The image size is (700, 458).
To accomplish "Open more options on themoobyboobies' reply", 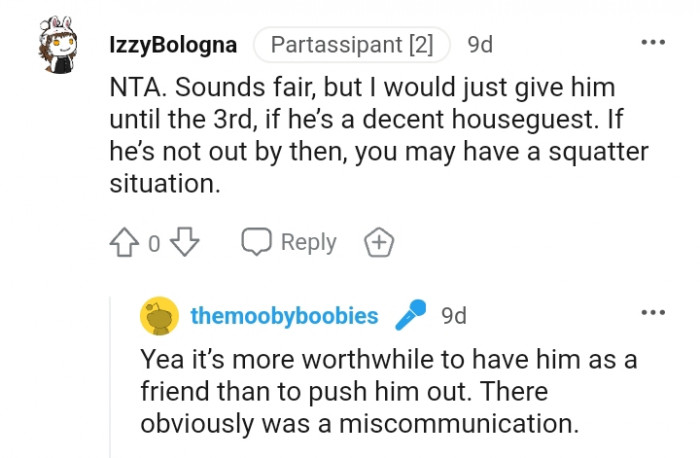I will coord(652,315).
